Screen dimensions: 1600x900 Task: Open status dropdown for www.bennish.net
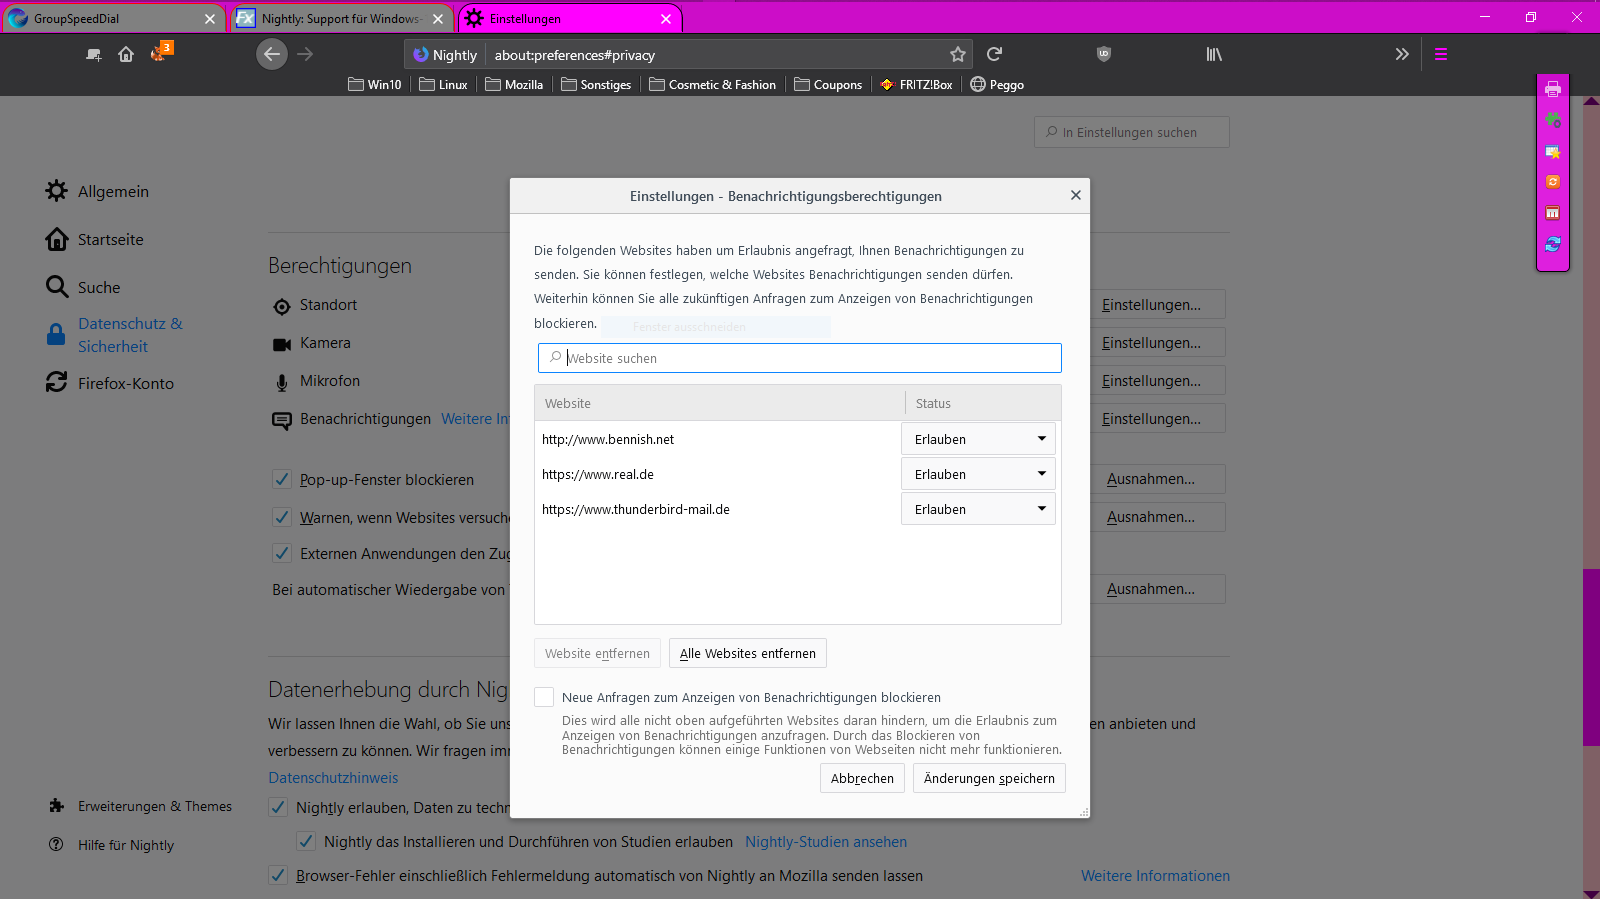pos(978,439)
